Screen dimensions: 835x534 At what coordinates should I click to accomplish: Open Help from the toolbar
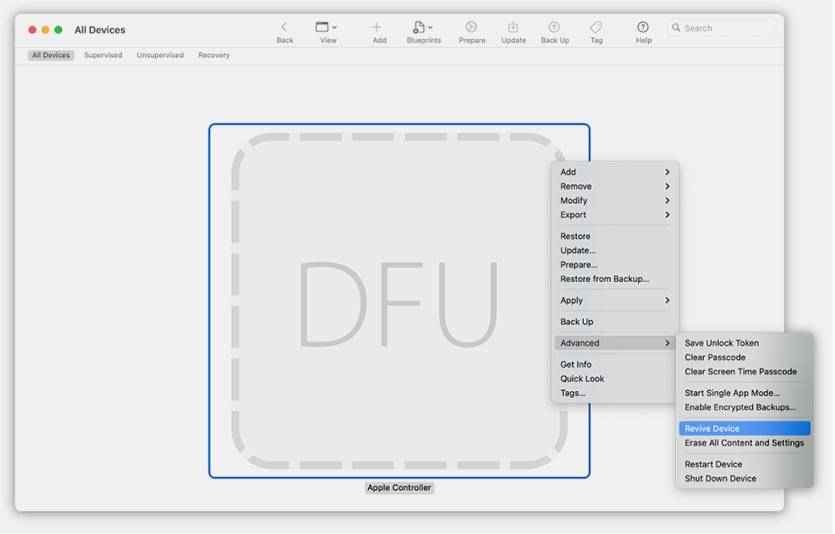pos(643,27)
